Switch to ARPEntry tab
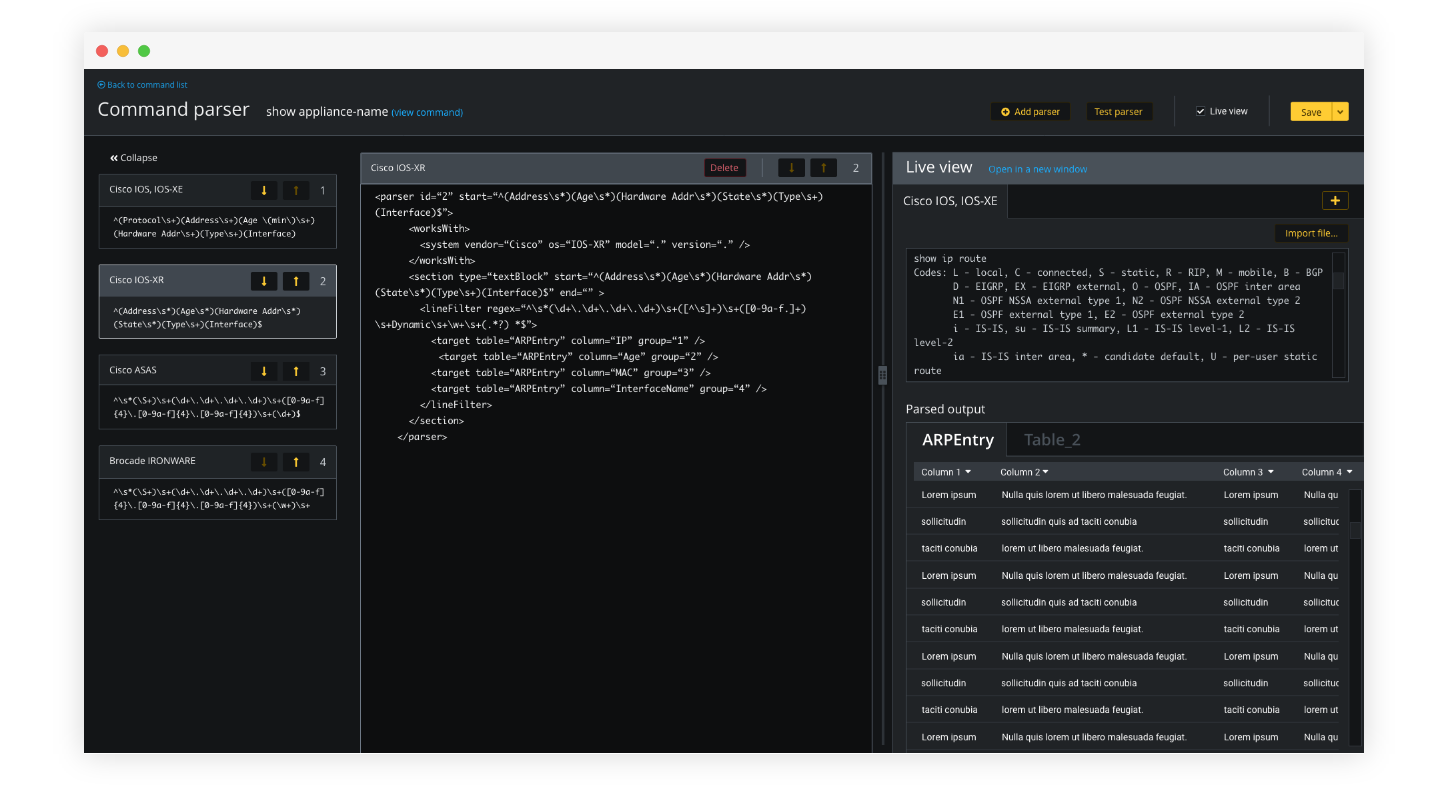 click(x=958, y=440)
